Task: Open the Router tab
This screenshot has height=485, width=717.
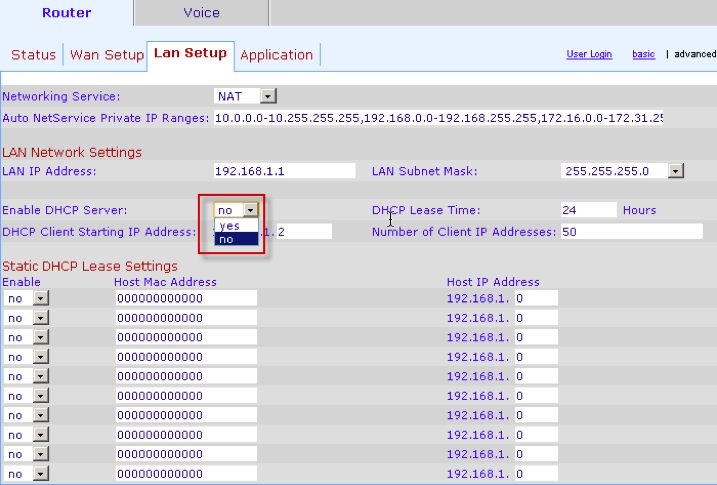Action: click(x=66, y=13)
